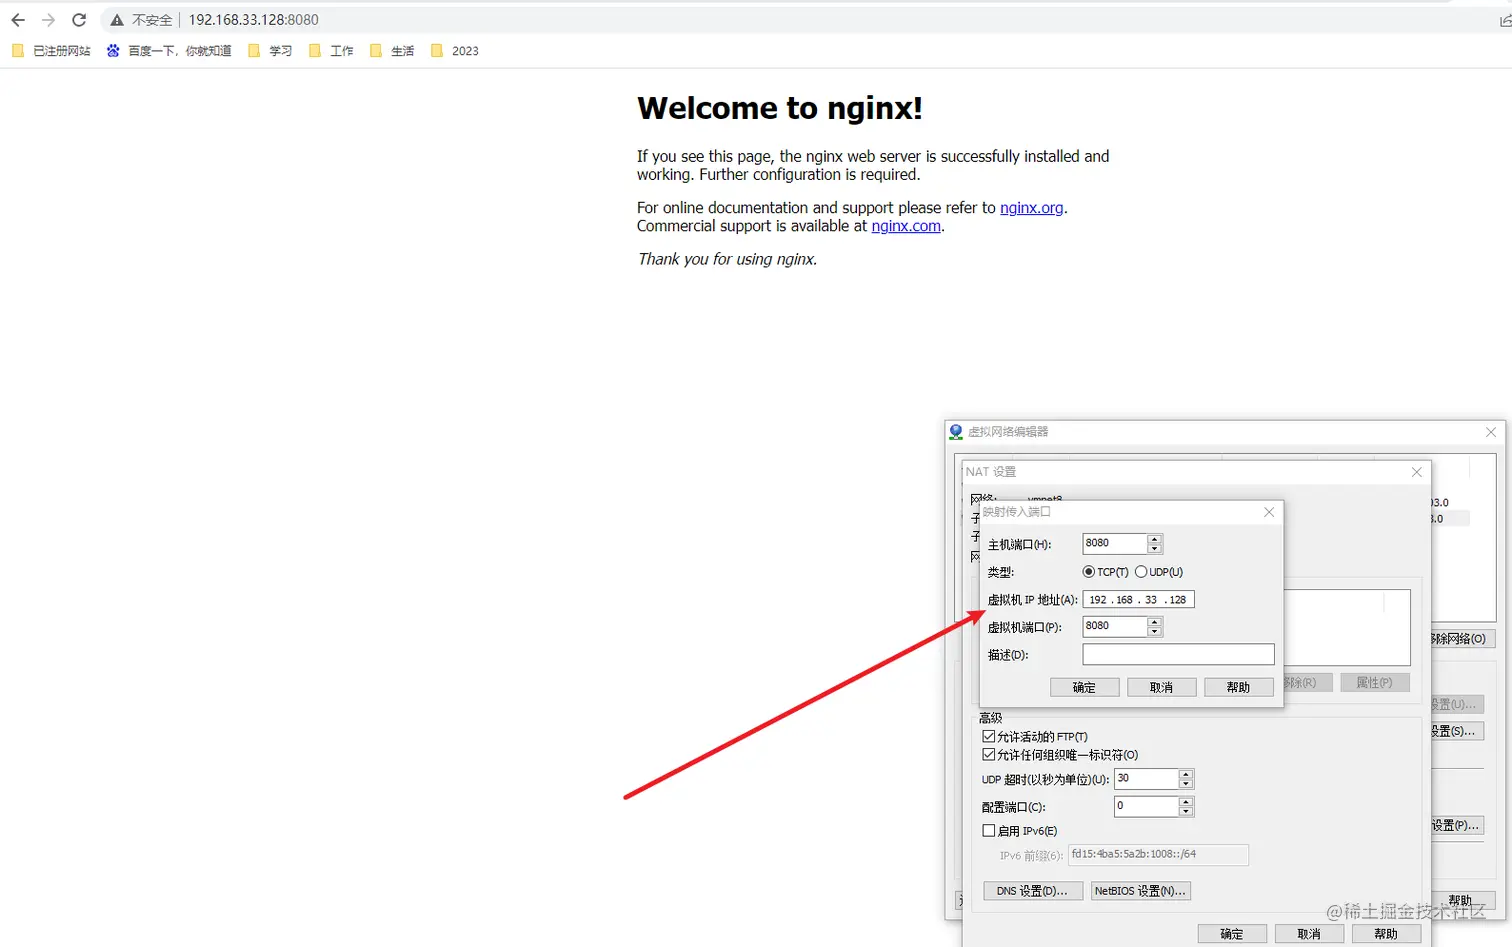Open 帮助 in the 映射传入端口 dialog
The image size is (1512, 947).
(1239, 687)
